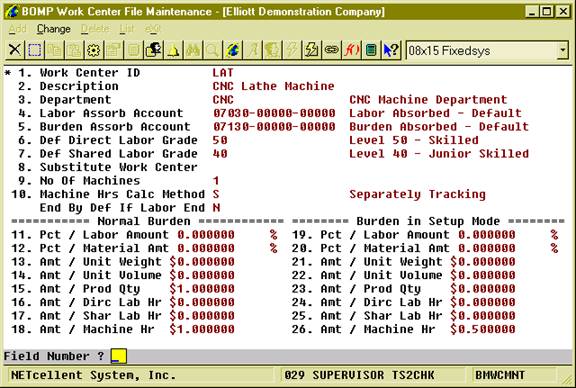Click the person-with-folder toolbar icon
Viewport: 576px width, 388px height.
[154, 50]
